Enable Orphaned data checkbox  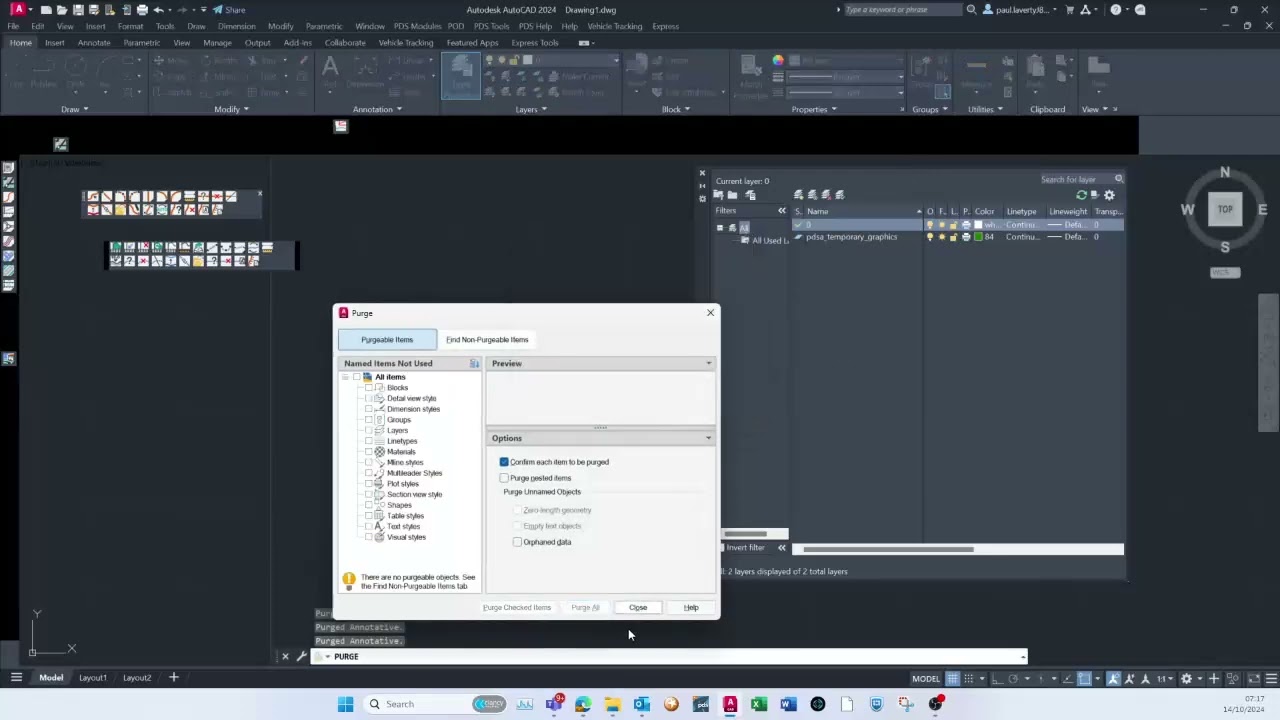tap(517, 542)
